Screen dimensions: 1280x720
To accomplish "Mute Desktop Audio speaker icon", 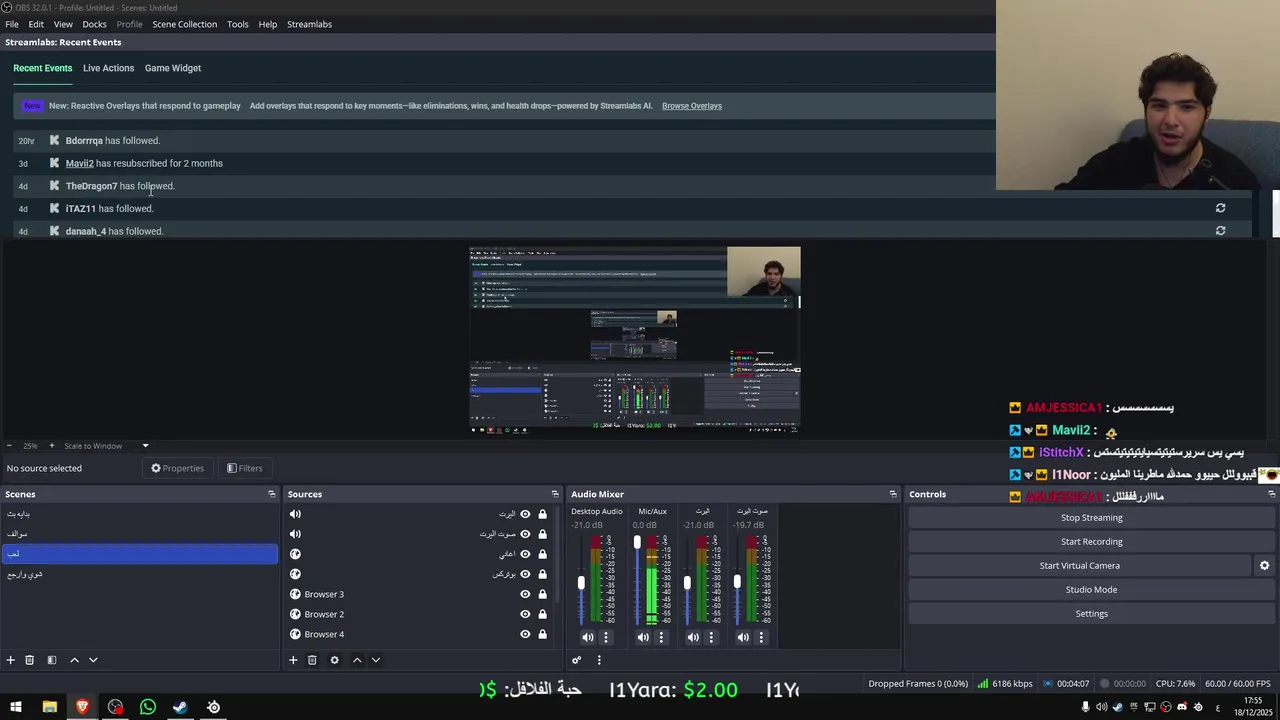I will point(587,637).
